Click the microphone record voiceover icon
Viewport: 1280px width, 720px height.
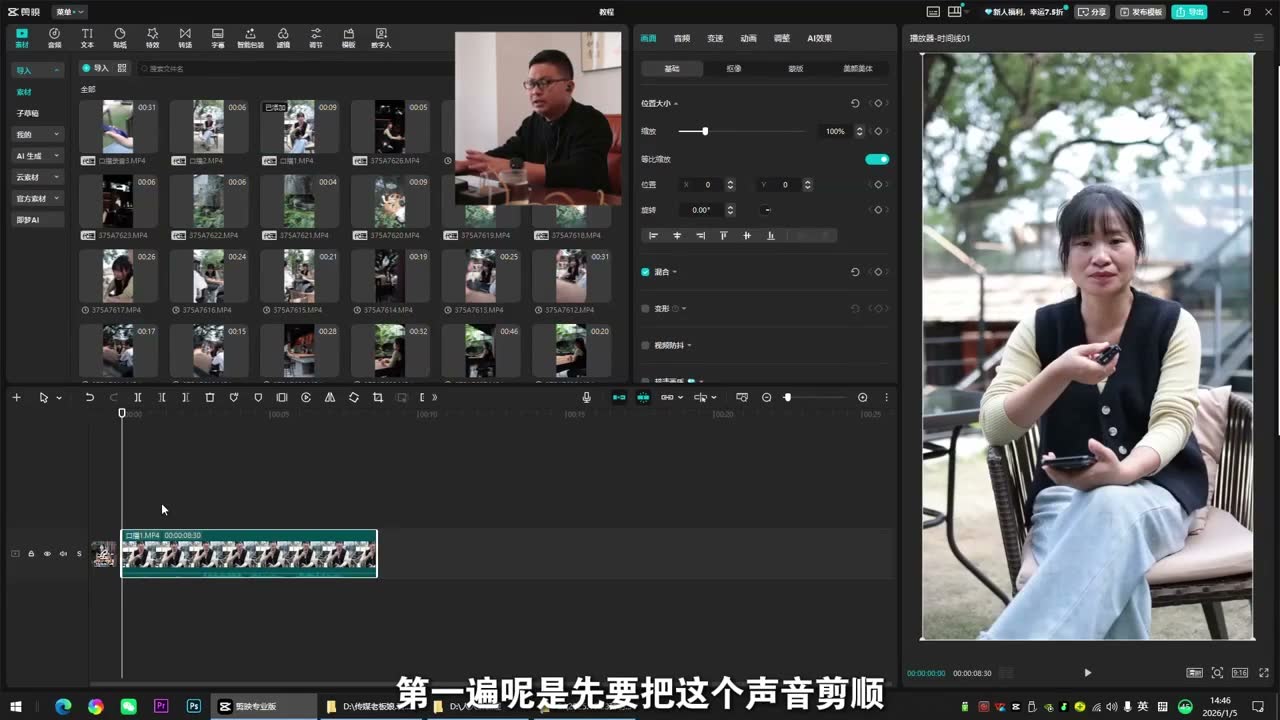point(587,397)
